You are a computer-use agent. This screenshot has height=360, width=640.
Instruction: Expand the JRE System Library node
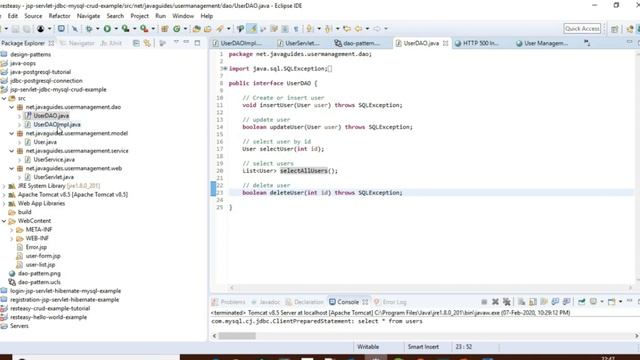click(x=4, y=186)
